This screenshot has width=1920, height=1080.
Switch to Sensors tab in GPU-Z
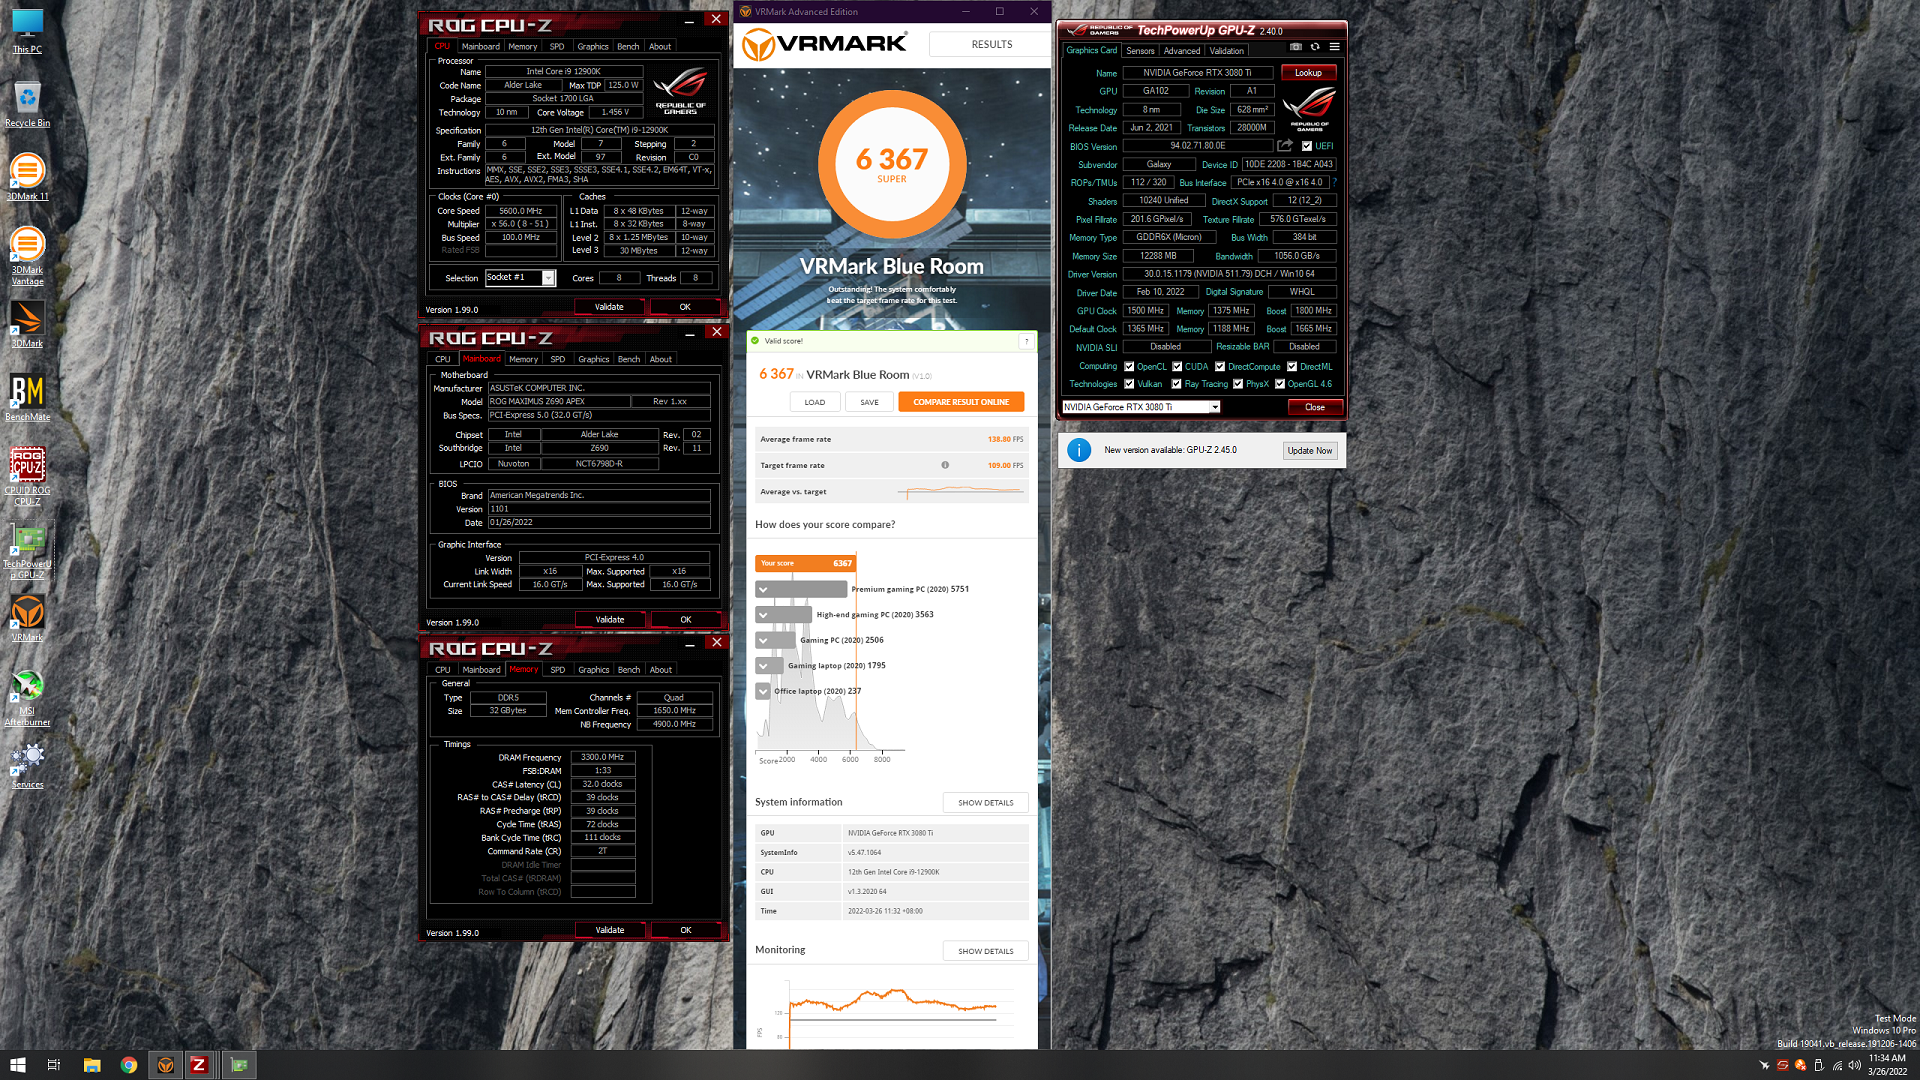click(1140, 51)
